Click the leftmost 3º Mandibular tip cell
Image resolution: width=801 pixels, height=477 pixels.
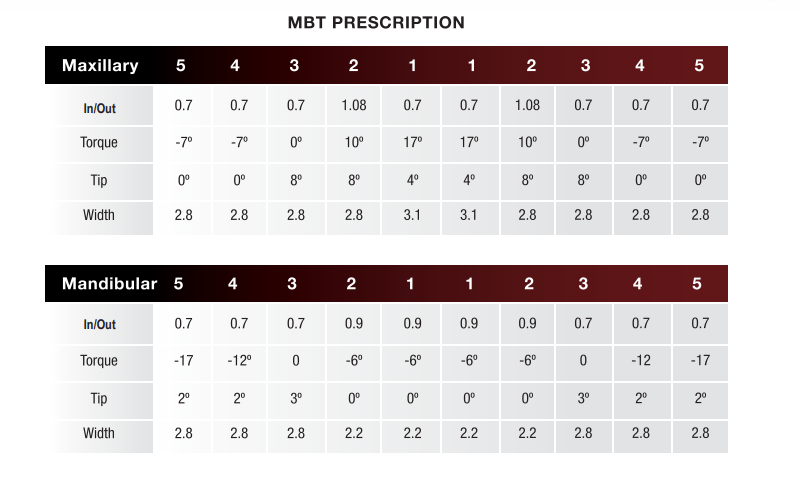(x=295, y=397)
